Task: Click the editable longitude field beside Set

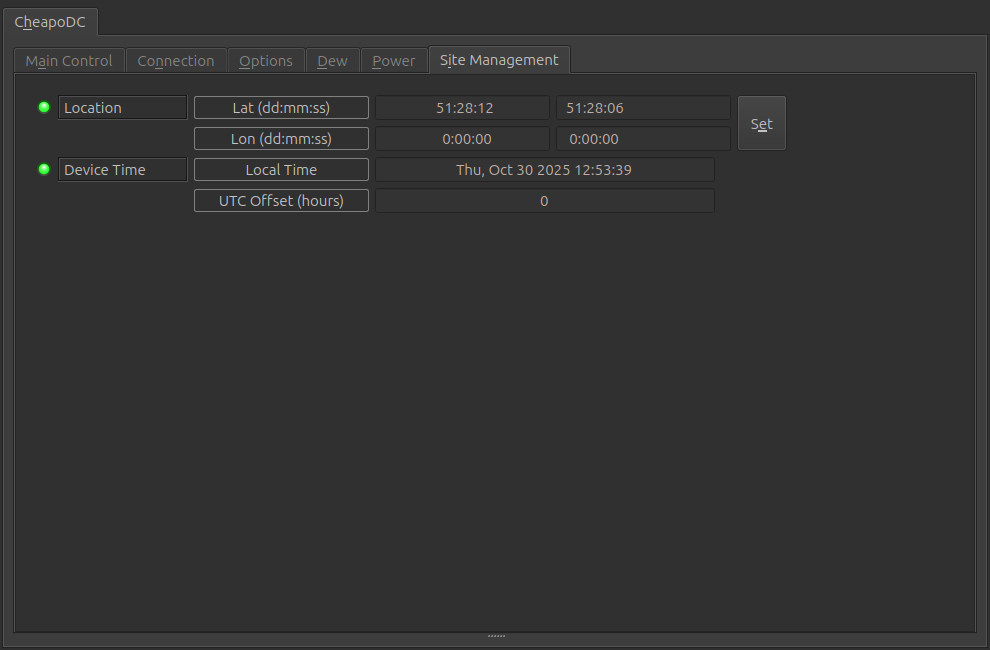Action: [x=643, y=139]
